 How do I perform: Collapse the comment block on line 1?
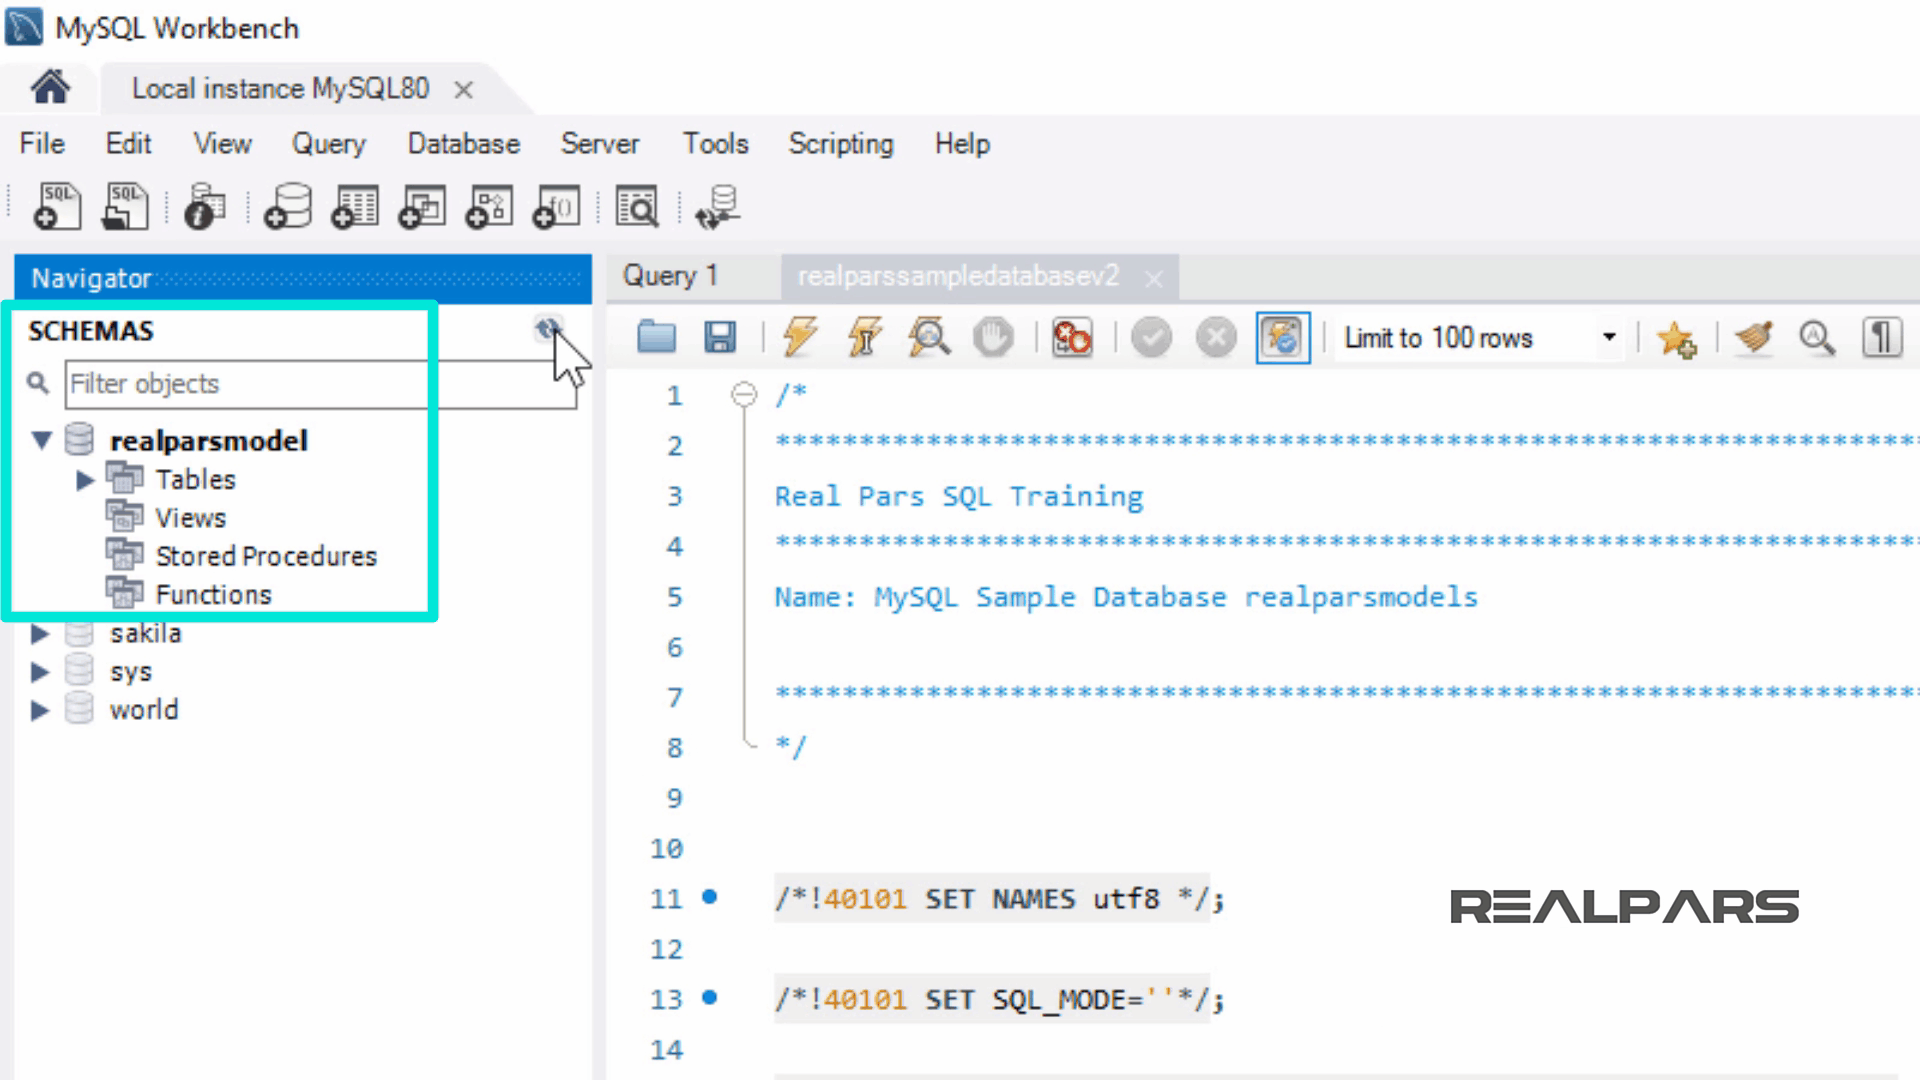pyautogui.click(x=744, y=395)
